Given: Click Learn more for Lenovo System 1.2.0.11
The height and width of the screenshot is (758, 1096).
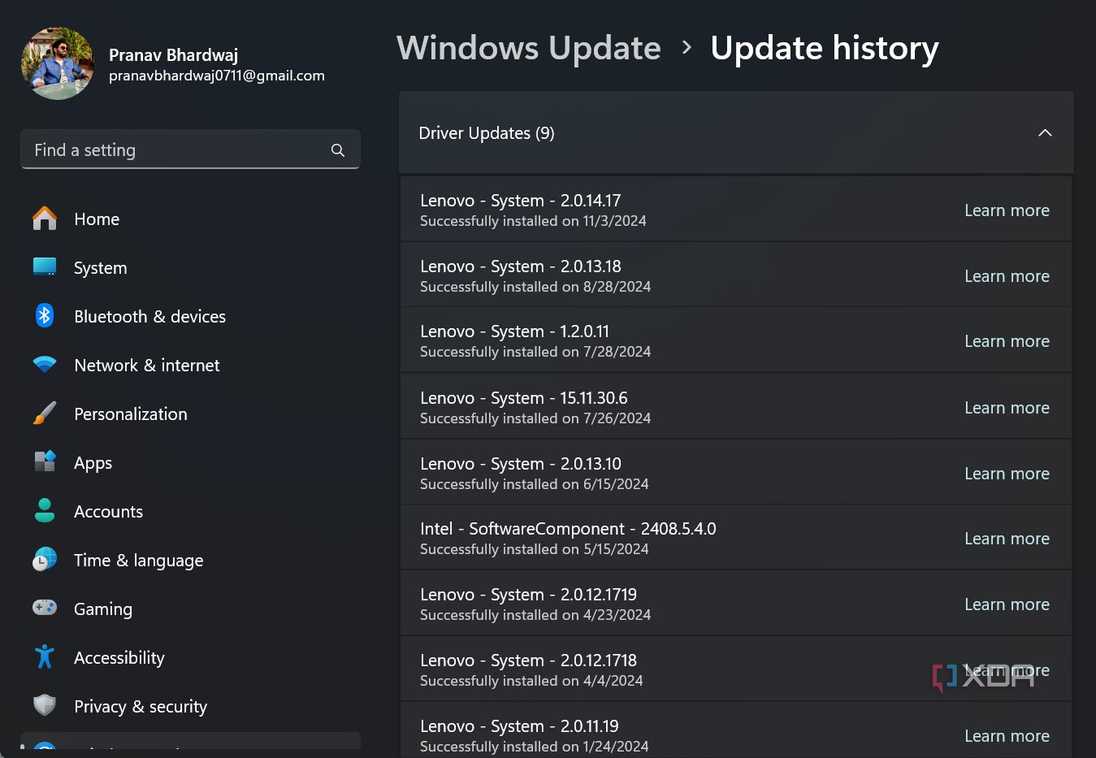Looking at the screenshot, I should tap(1007, 341).
